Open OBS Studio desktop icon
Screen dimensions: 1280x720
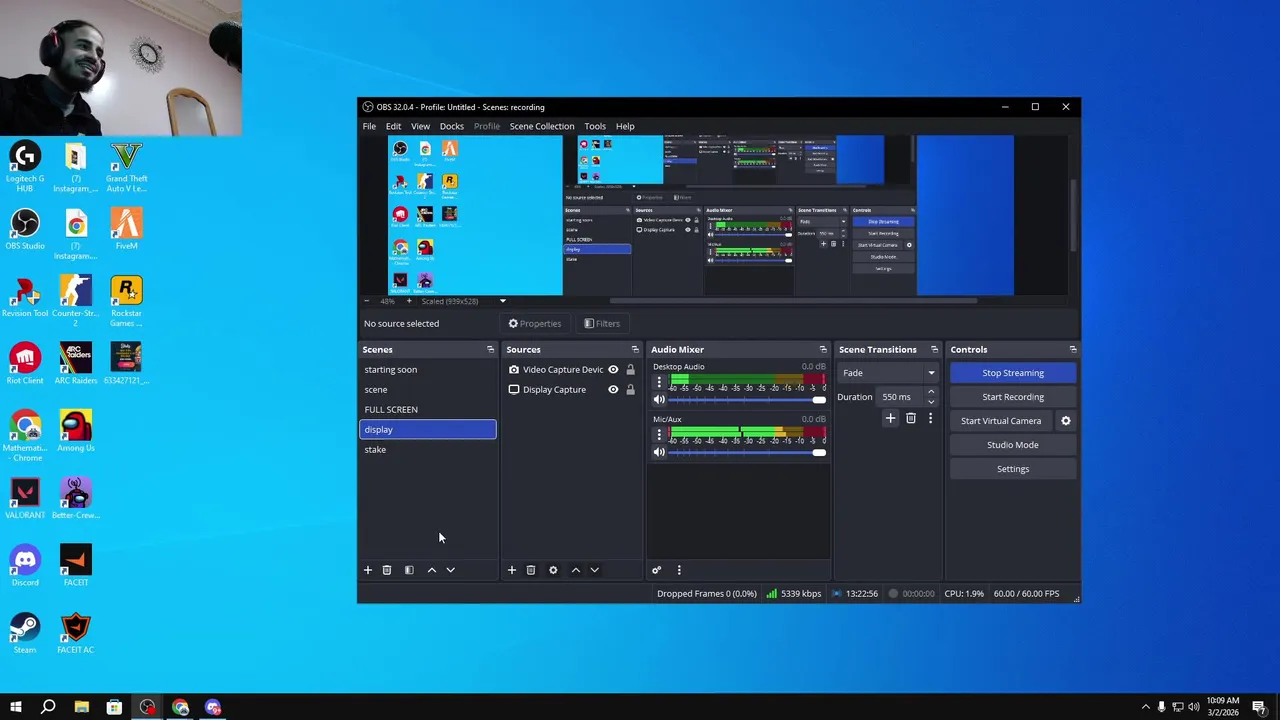click(x=25, y=229)
